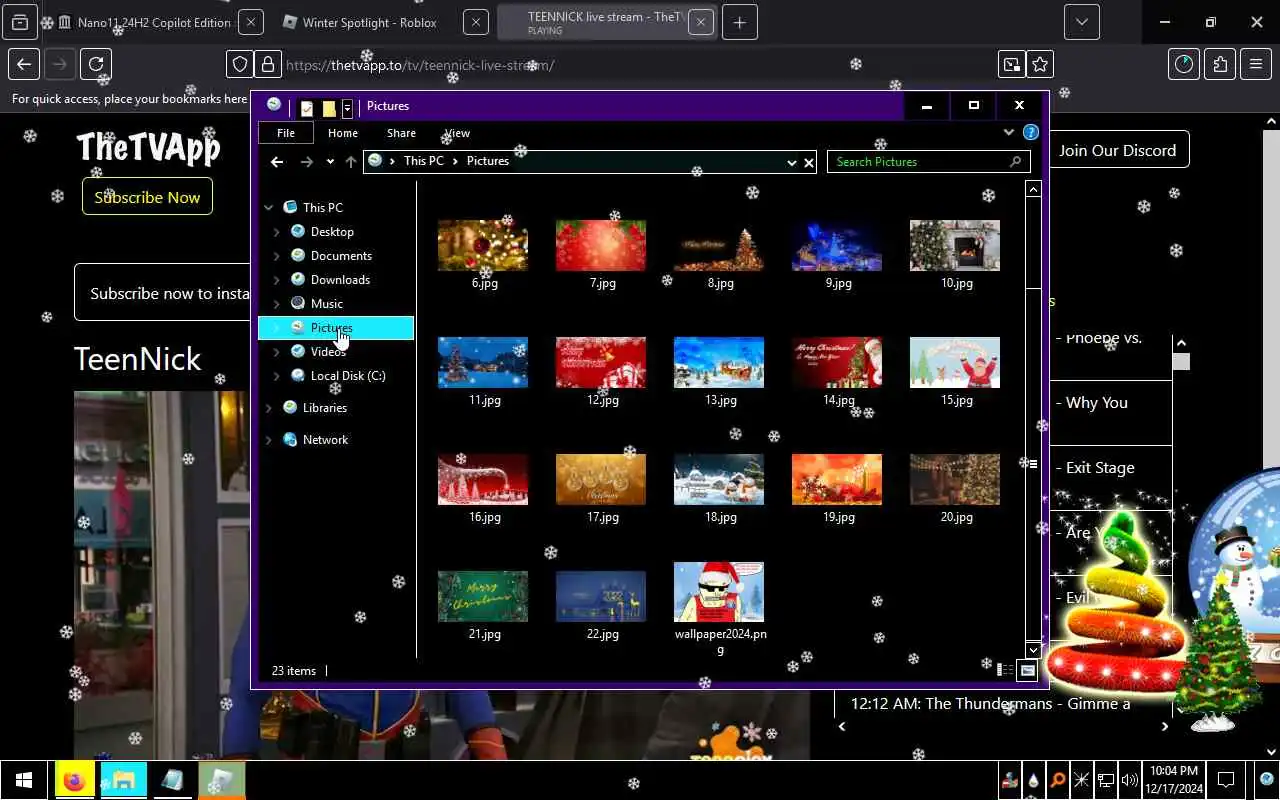Screen dimensions: 1280x800
Task: Open the View ribbon tab
Action: pyautogui.click(x=457, y=133)
